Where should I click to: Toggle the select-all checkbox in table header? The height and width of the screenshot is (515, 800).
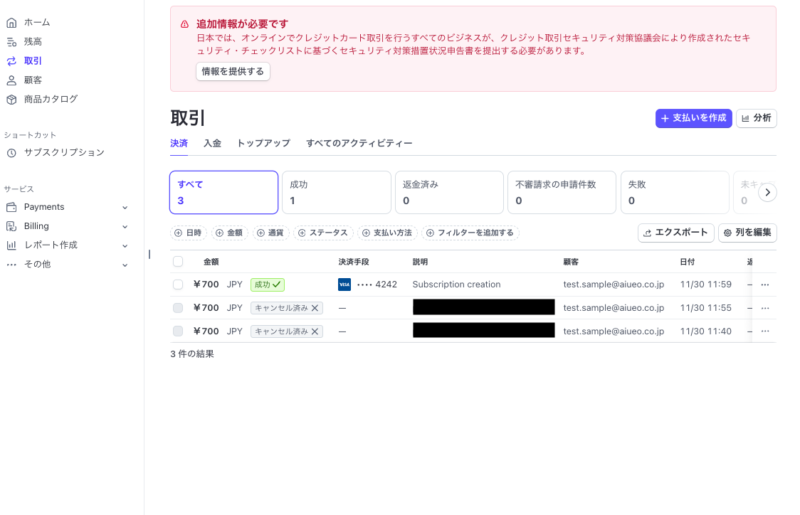tap(178, 262)
